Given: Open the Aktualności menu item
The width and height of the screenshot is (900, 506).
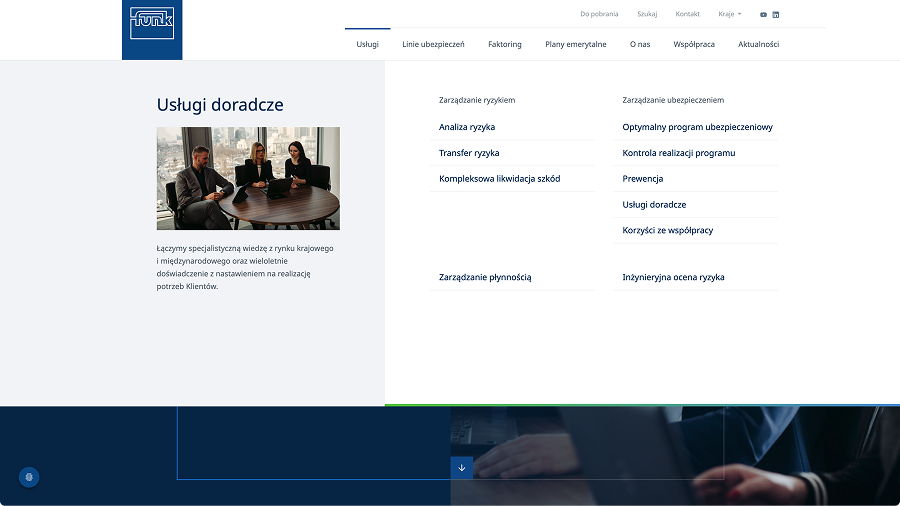Looking at the screenshot, I should [x=758, y=44].
